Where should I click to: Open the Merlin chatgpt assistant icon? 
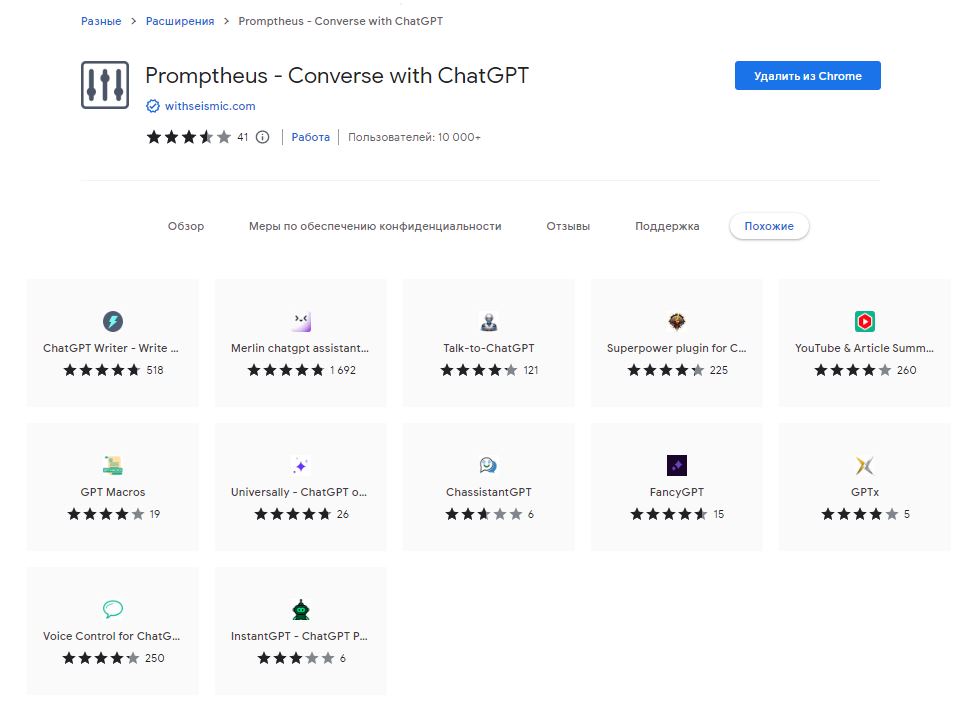pos(301,321)
